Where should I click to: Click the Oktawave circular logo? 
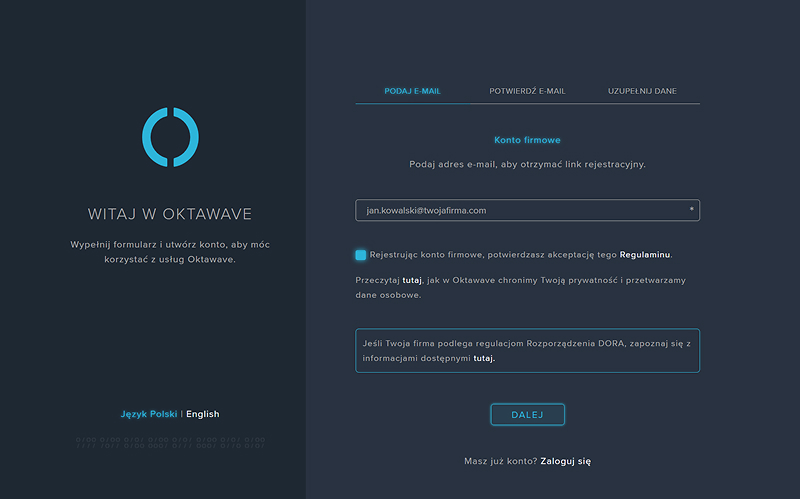click(170, 137)
